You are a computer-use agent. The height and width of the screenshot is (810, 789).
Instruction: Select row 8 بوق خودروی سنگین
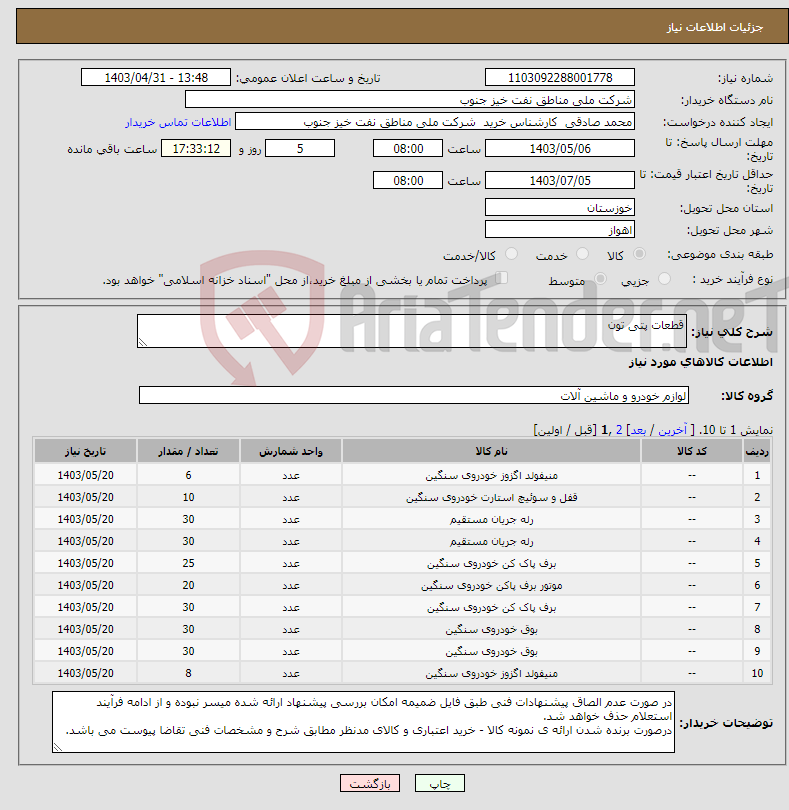pyautogui.click(x=491, y=629)
